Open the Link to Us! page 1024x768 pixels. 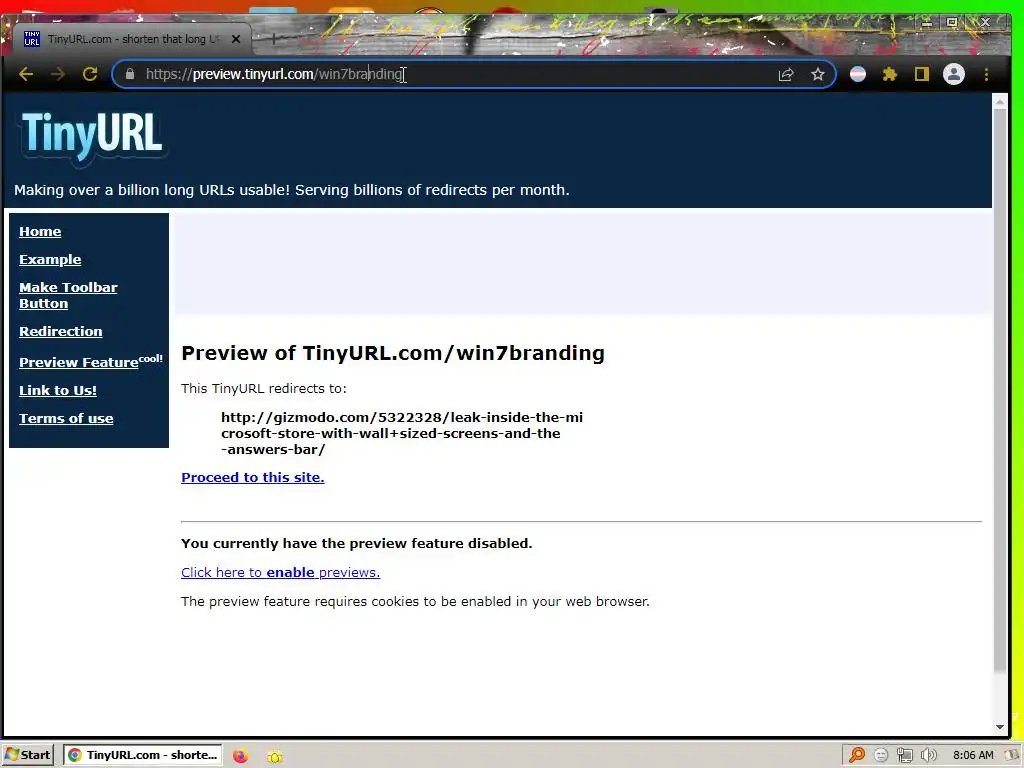point(57,391)
